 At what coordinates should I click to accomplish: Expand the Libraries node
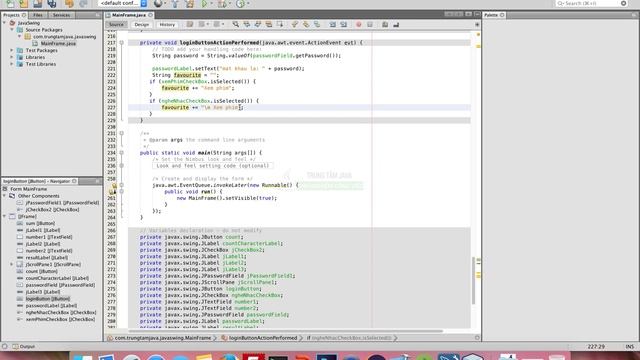(x=12, y=57)
